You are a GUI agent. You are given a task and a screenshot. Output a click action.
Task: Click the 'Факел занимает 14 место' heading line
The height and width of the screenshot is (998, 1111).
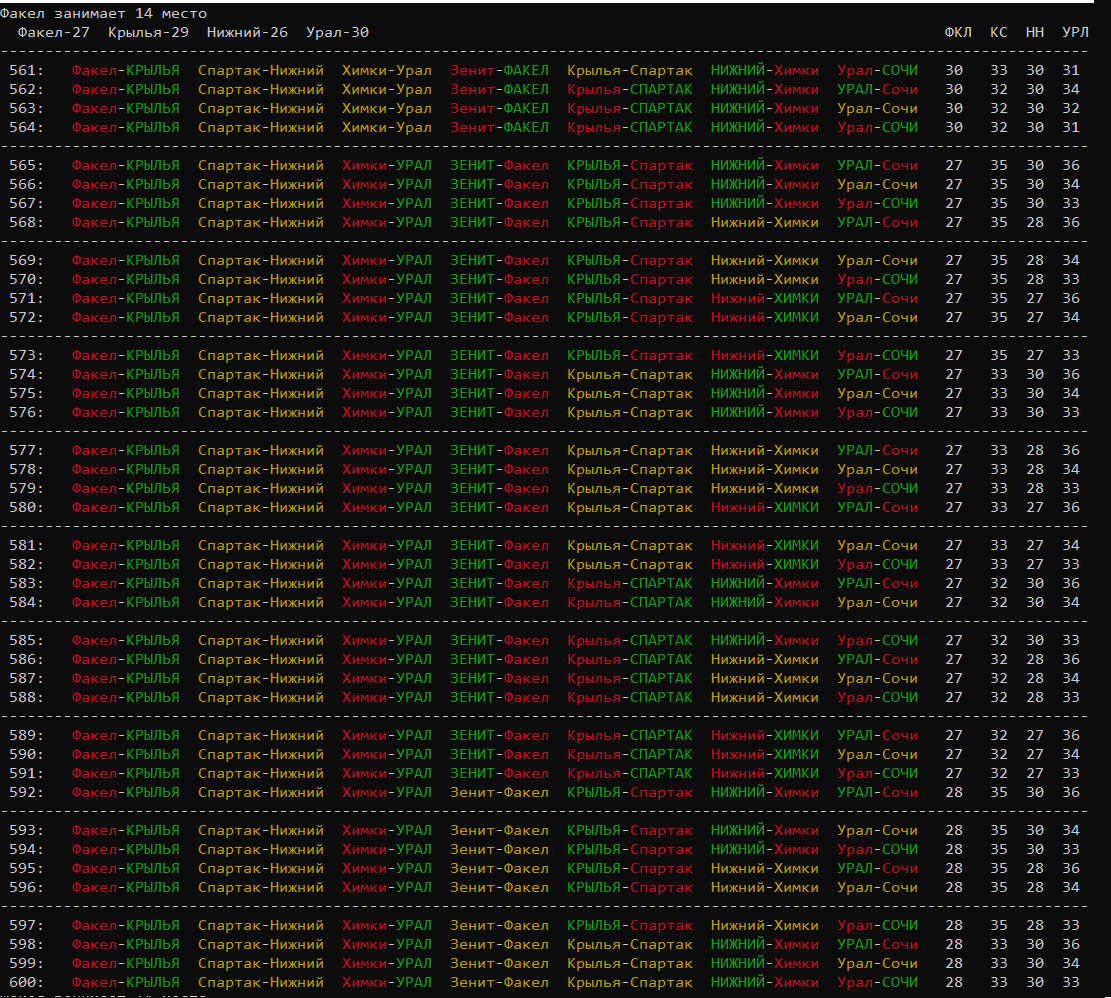click(103, 13)
